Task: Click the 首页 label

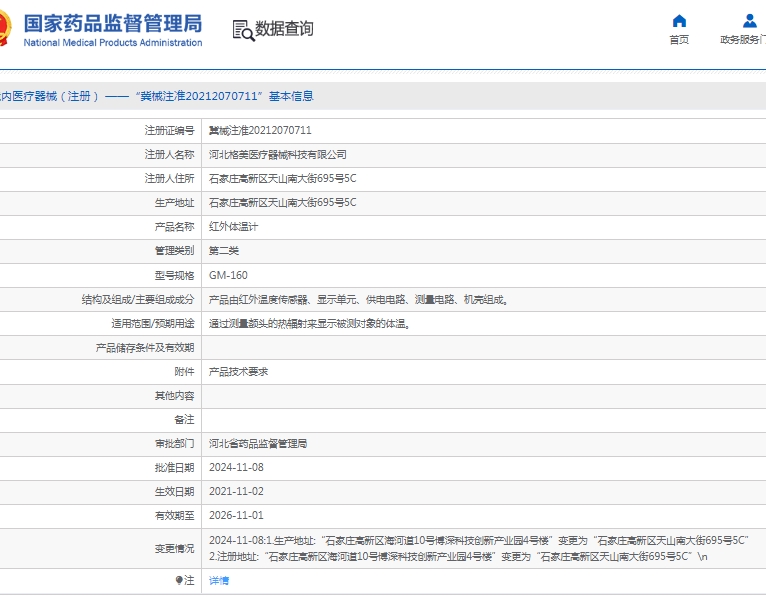Action: point(679,40)
